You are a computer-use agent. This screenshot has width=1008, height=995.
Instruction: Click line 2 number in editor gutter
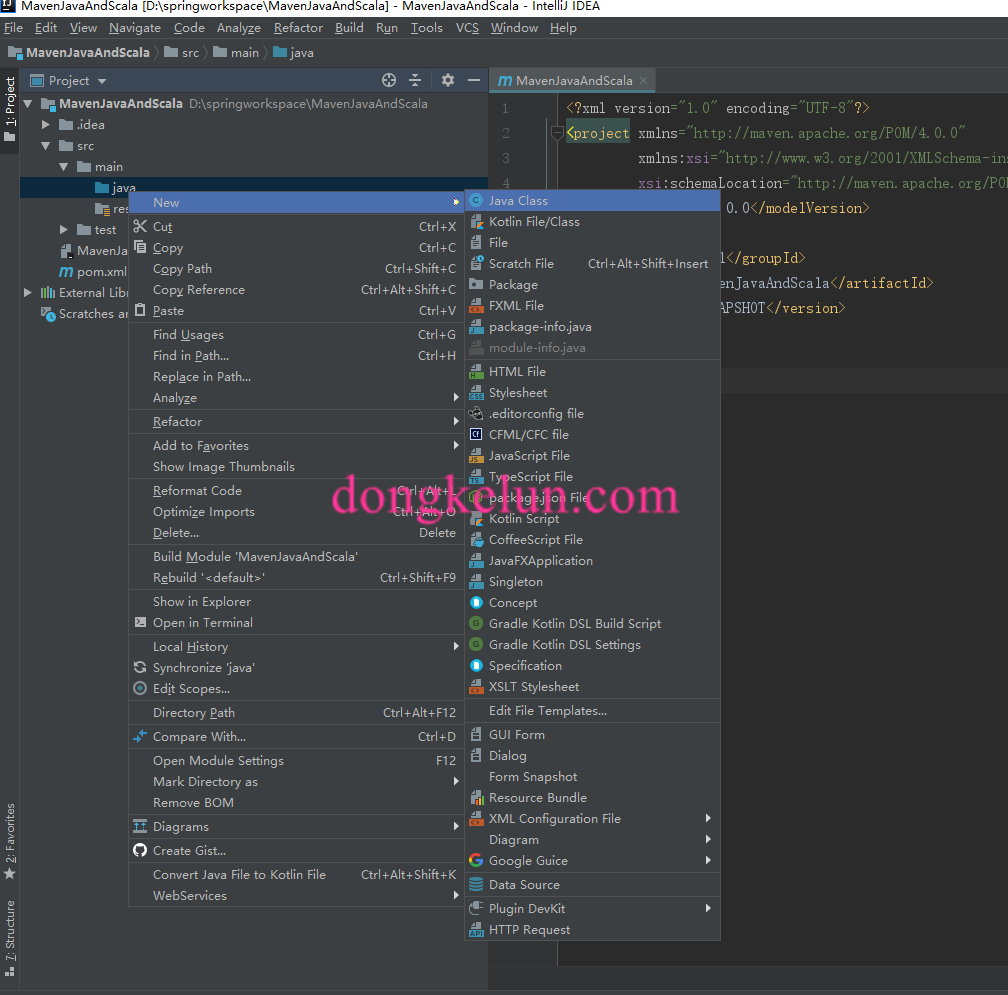tap(506, 133)
